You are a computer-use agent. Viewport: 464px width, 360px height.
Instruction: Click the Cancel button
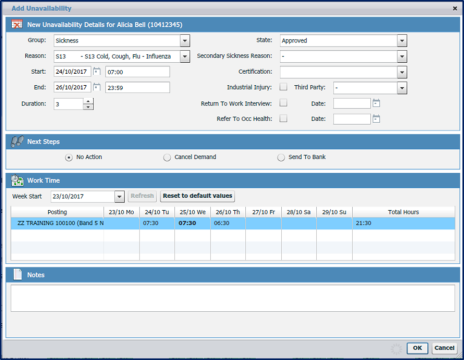tap(444, 348)
